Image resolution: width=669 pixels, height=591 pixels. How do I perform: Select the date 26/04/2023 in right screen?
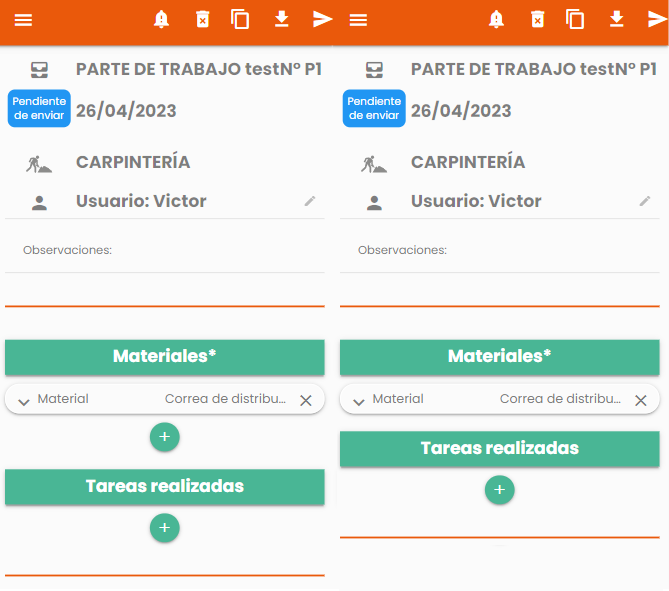(461, 111)
